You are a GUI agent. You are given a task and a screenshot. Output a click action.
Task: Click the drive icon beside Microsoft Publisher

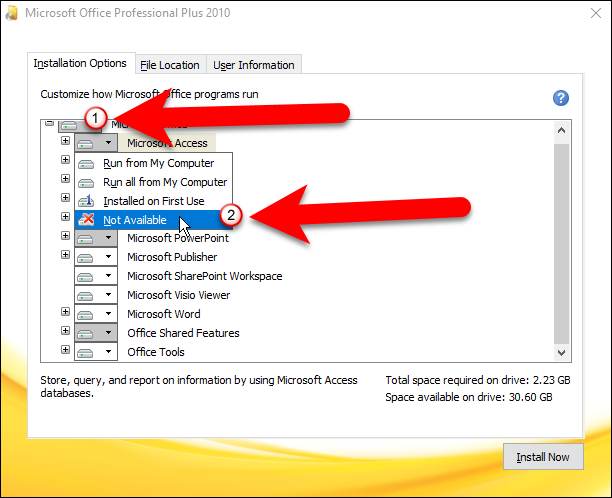pyautogui.click(x=85, y=258)
